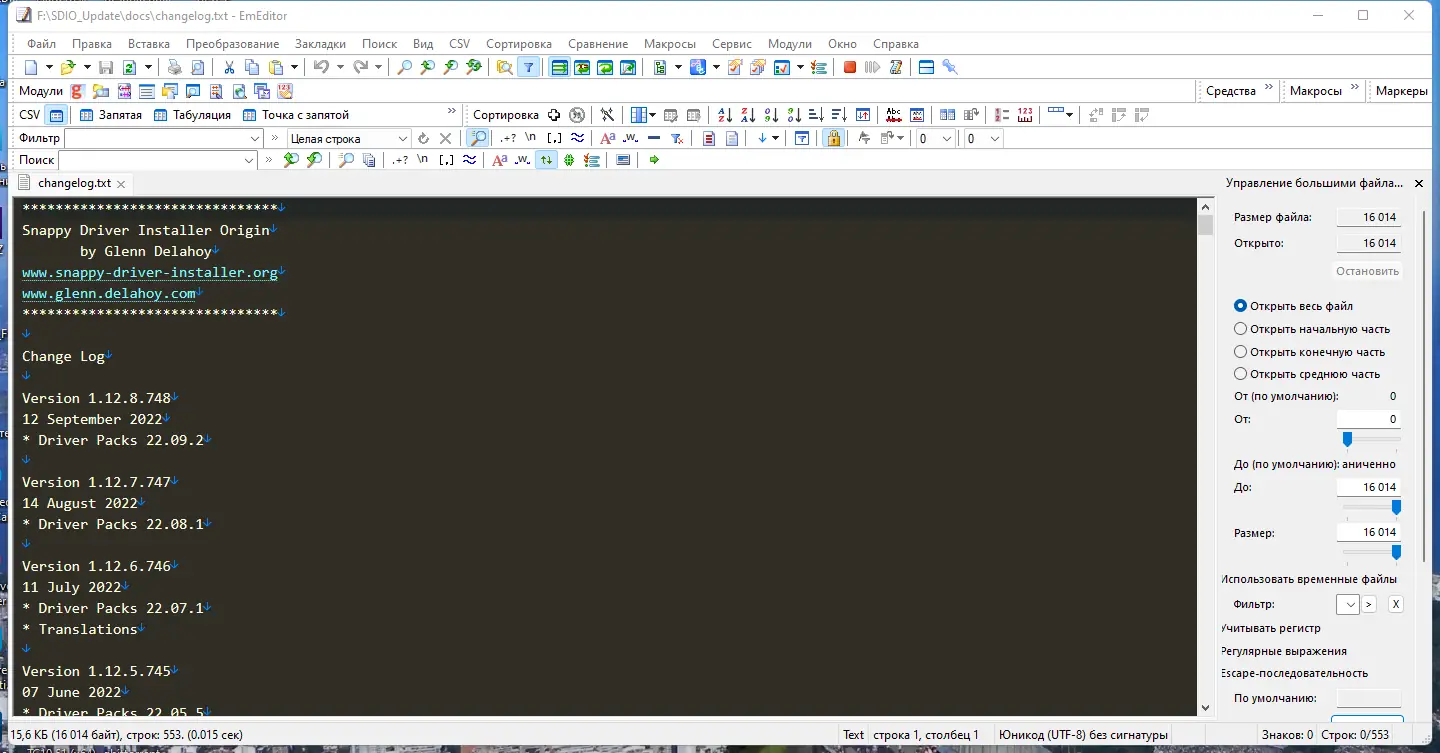Viewport: 1440px width, 753px height.
Task: Click the red G plugin icon in Модули bar
Action: pyautogui.click(x=77, y=91)
